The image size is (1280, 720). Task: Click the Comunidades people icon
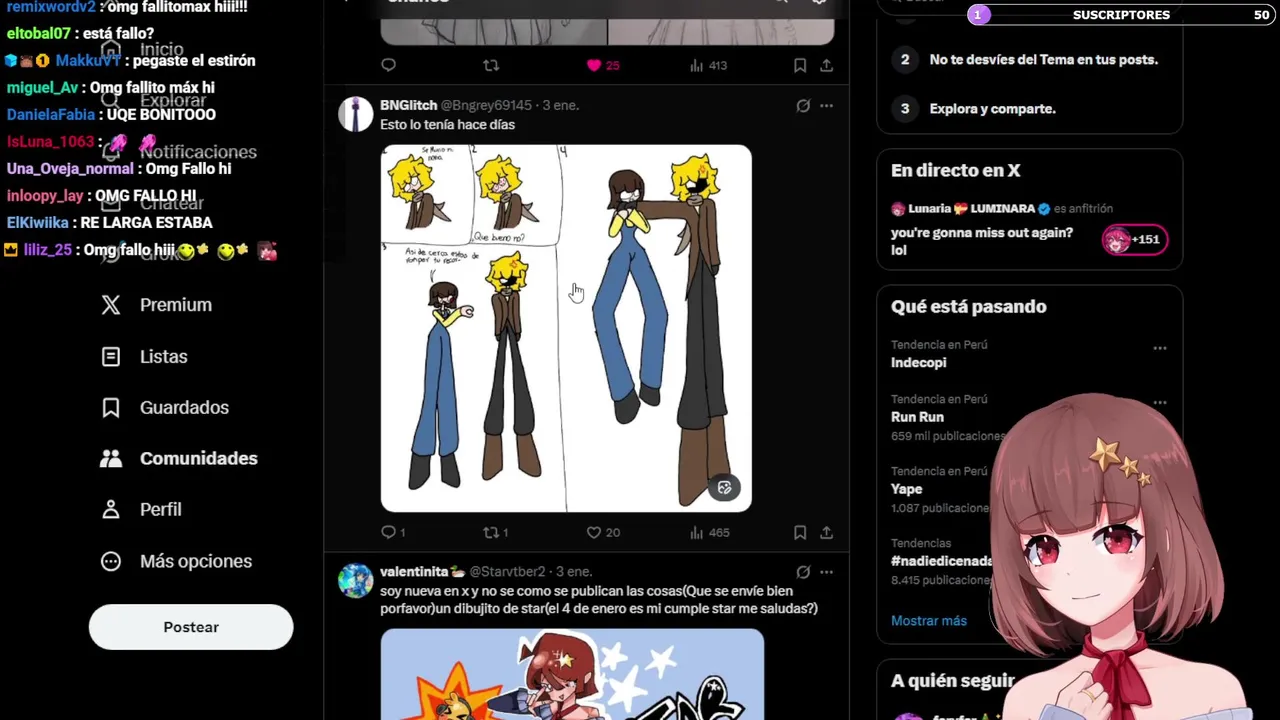click(x=111, y=458)
